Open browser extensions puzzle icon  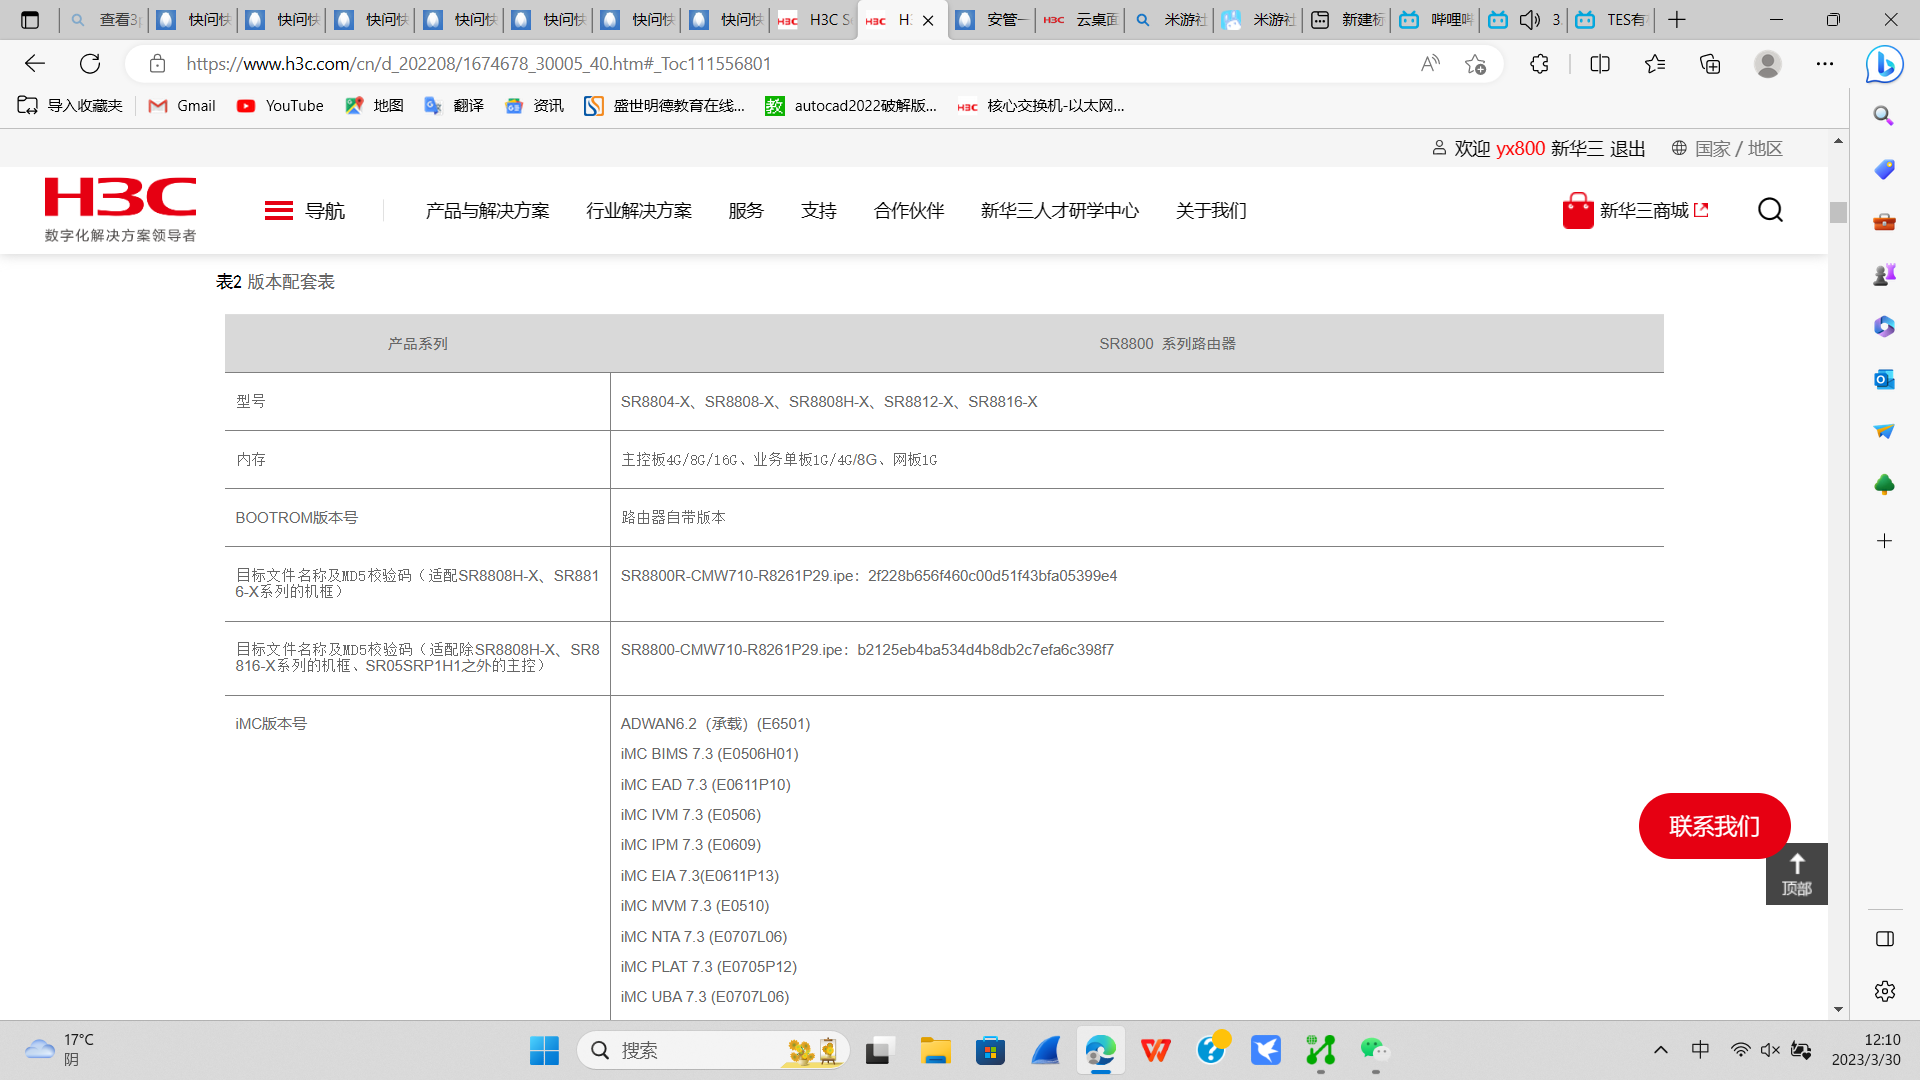point(1539,64)
